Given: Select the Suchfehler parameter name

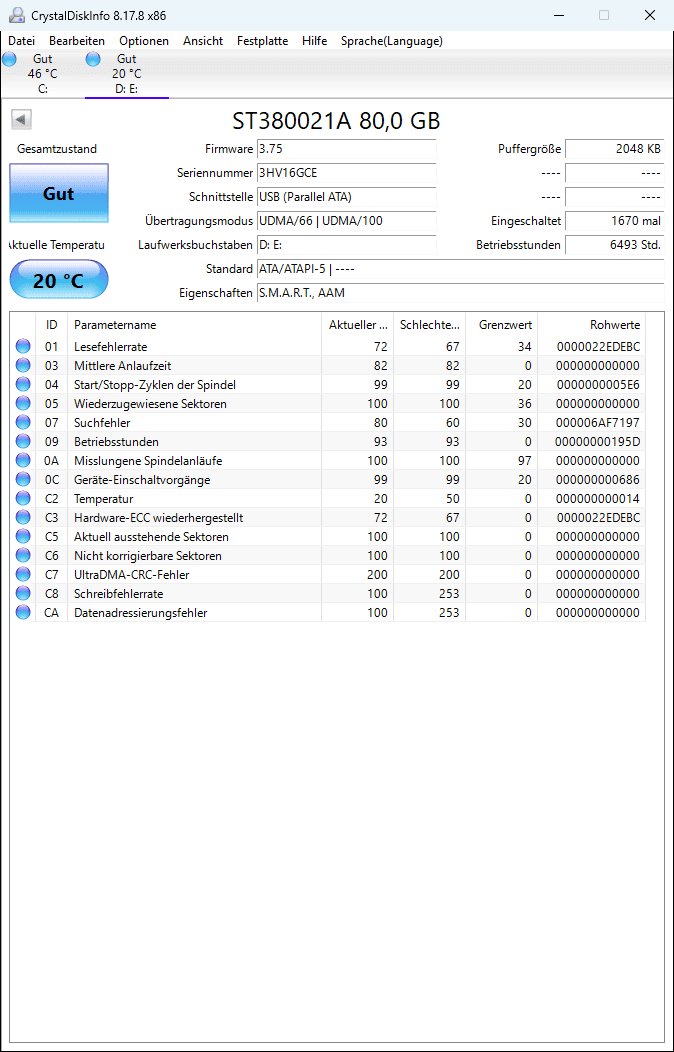Looking at the screenshot, I should 102,423.
